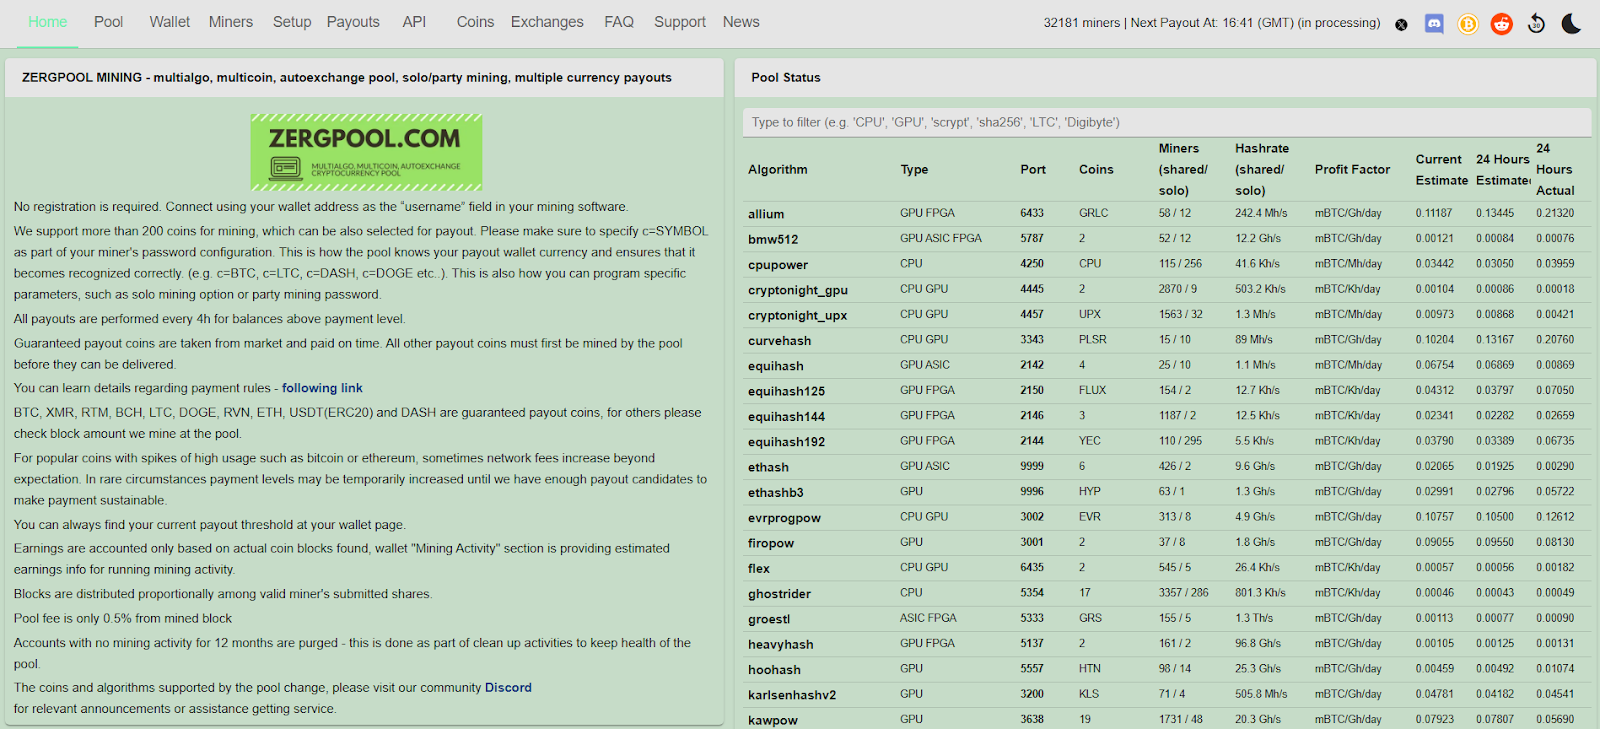Open the FAQ page
This screenshot has height=729, width=1600.
(619, 22)
